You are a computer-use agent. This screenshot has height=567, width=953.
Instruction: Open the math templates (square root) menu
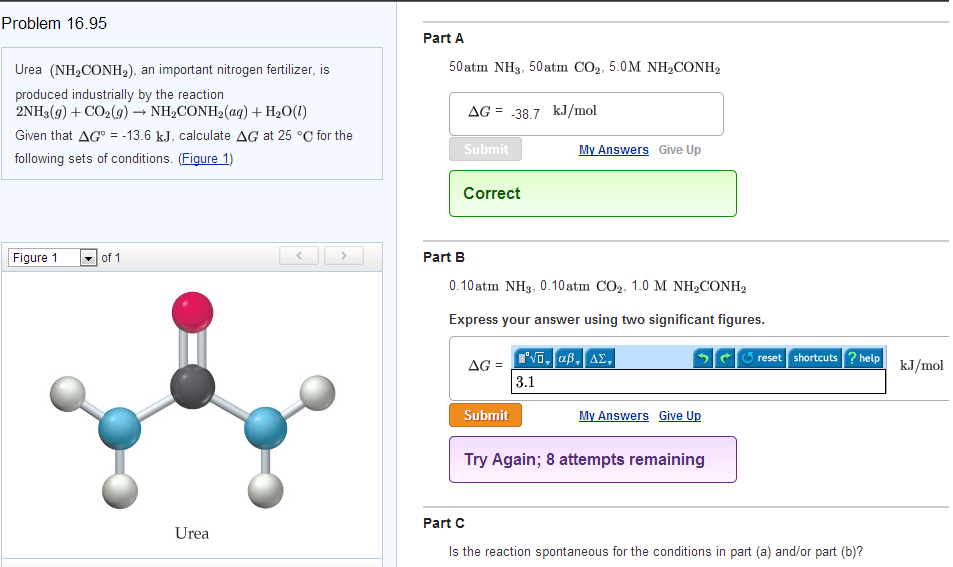(534, 358)
